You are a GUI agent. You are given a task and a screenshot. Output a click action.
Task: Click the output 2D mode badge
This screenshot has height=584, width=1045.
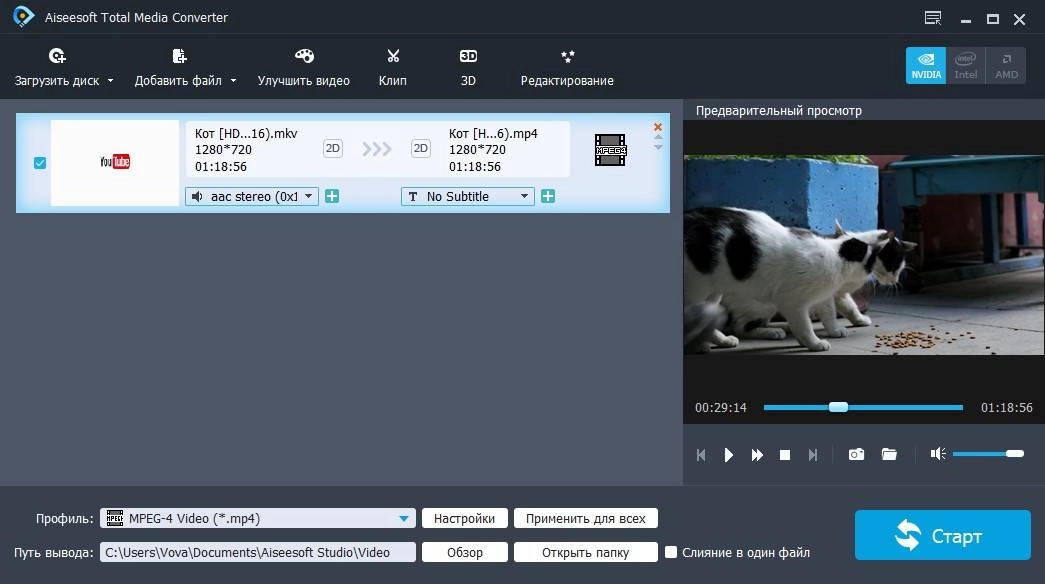click(421, 148)
